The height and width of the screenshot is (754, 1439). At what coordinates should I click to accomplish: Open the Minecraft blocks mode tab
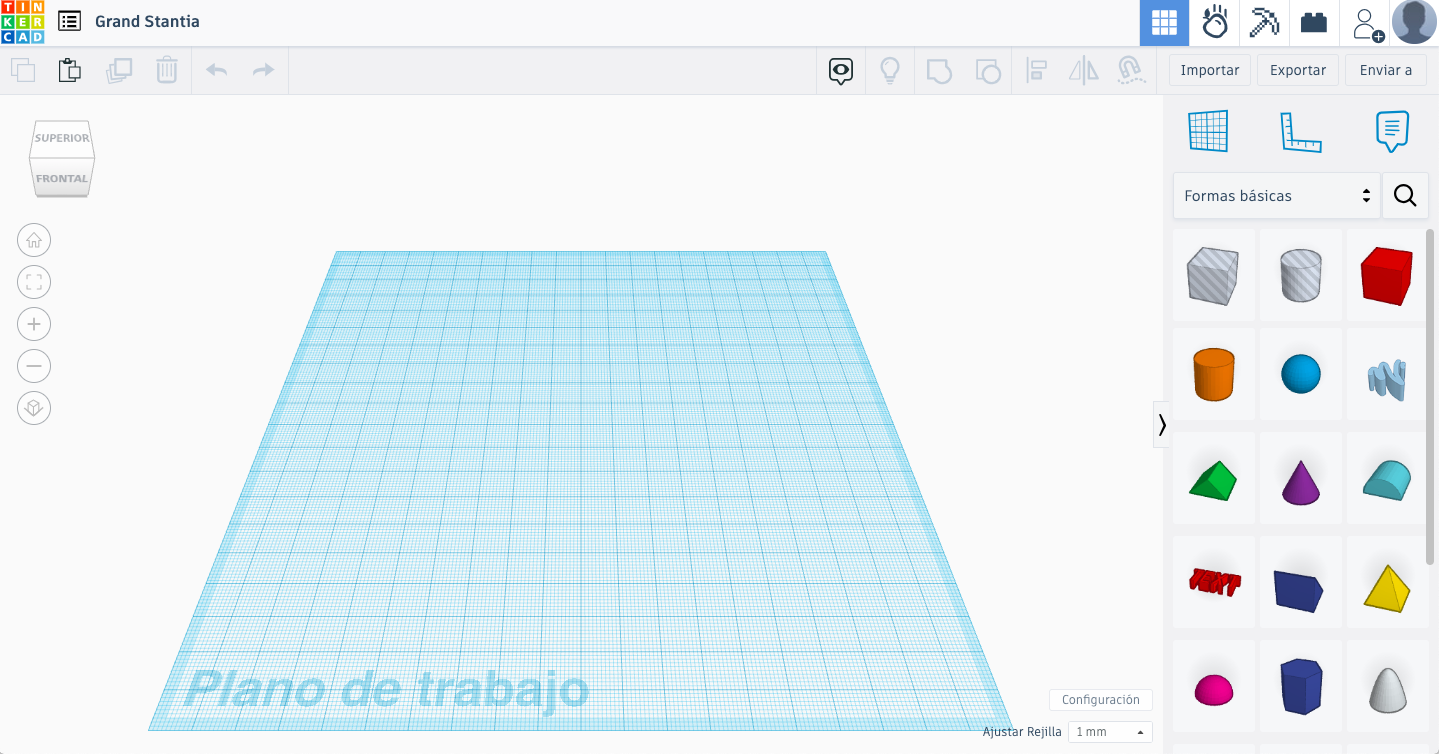point(1264,22)
